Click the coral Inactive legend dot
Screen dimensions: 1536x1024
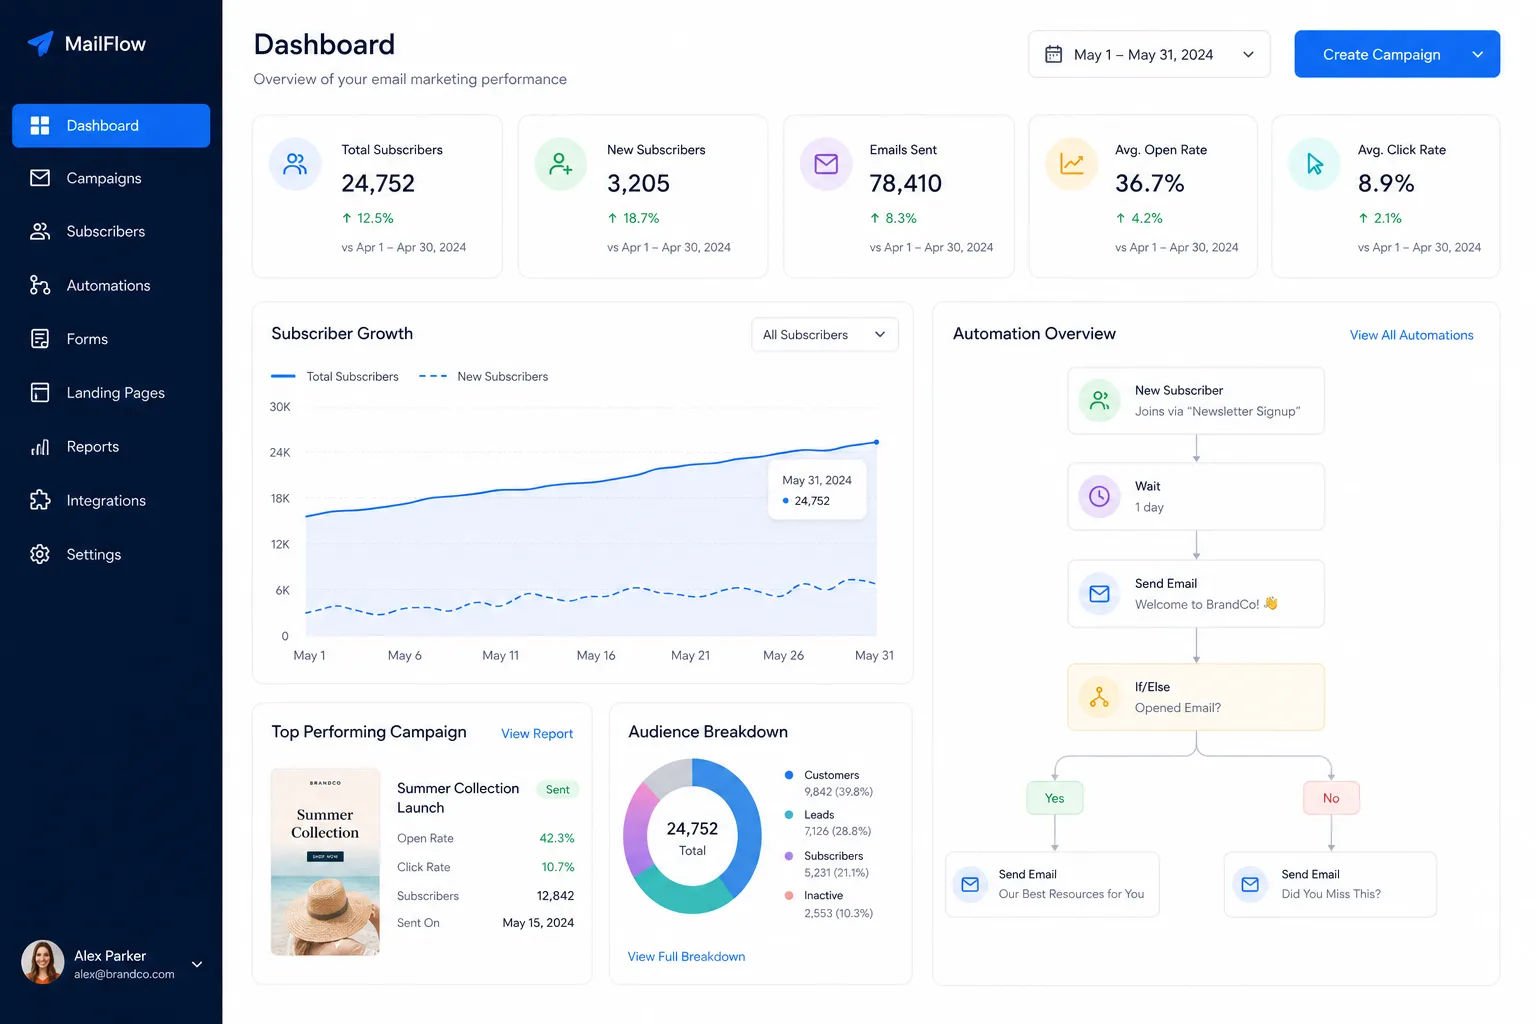789,896
